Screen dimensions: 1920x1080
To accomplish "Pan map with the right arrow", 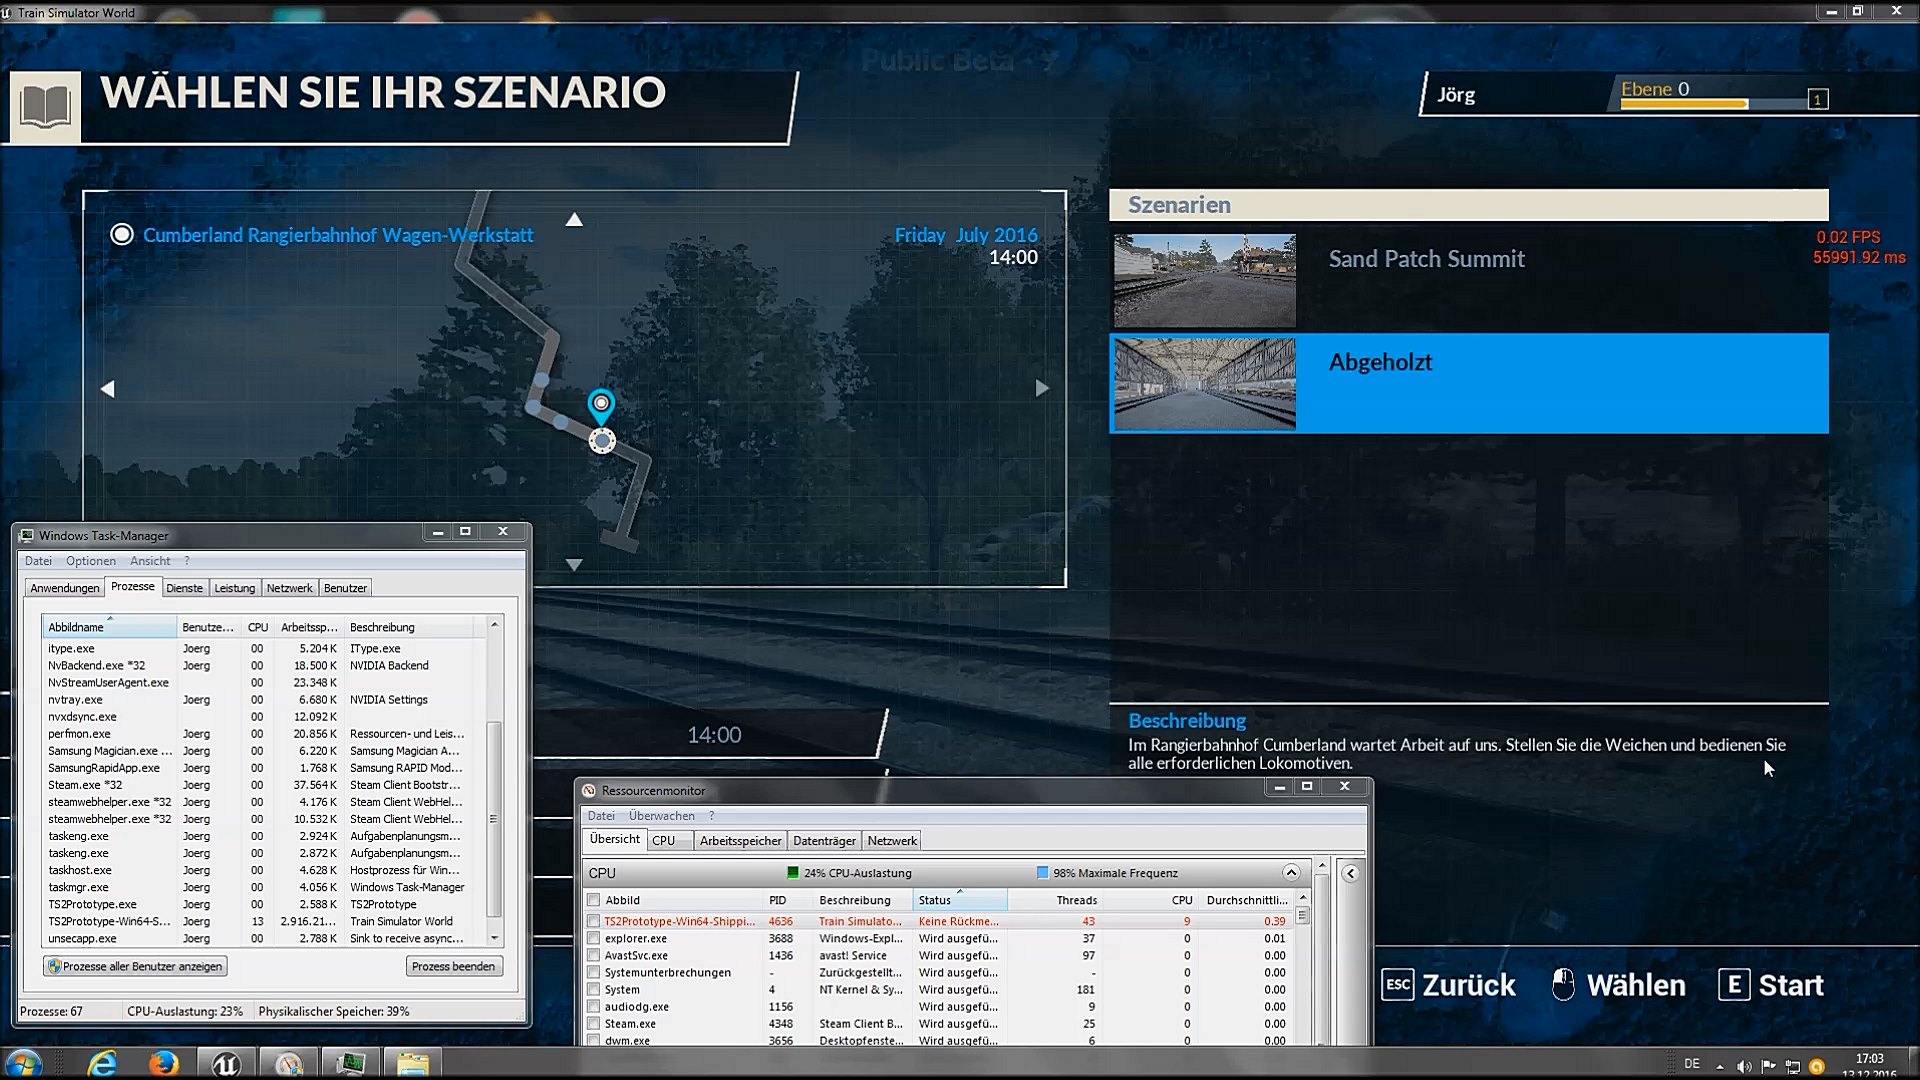I will click(1042, 388).
